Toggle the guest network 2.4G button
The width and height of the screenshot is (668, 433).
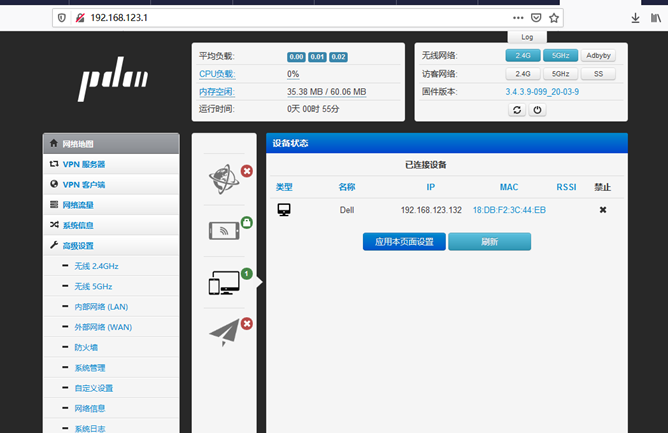point(523,74)
